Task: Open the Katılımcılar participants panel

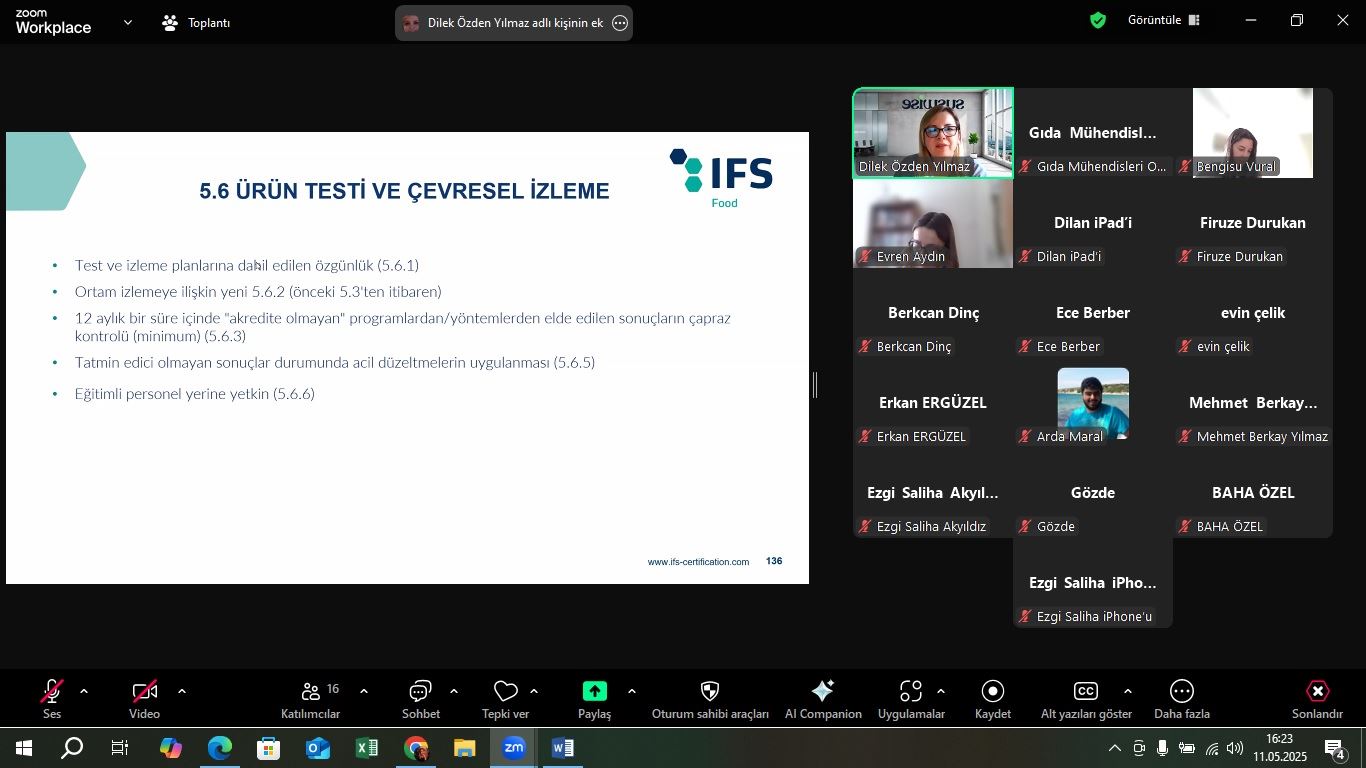Action: tap(311, 698)
